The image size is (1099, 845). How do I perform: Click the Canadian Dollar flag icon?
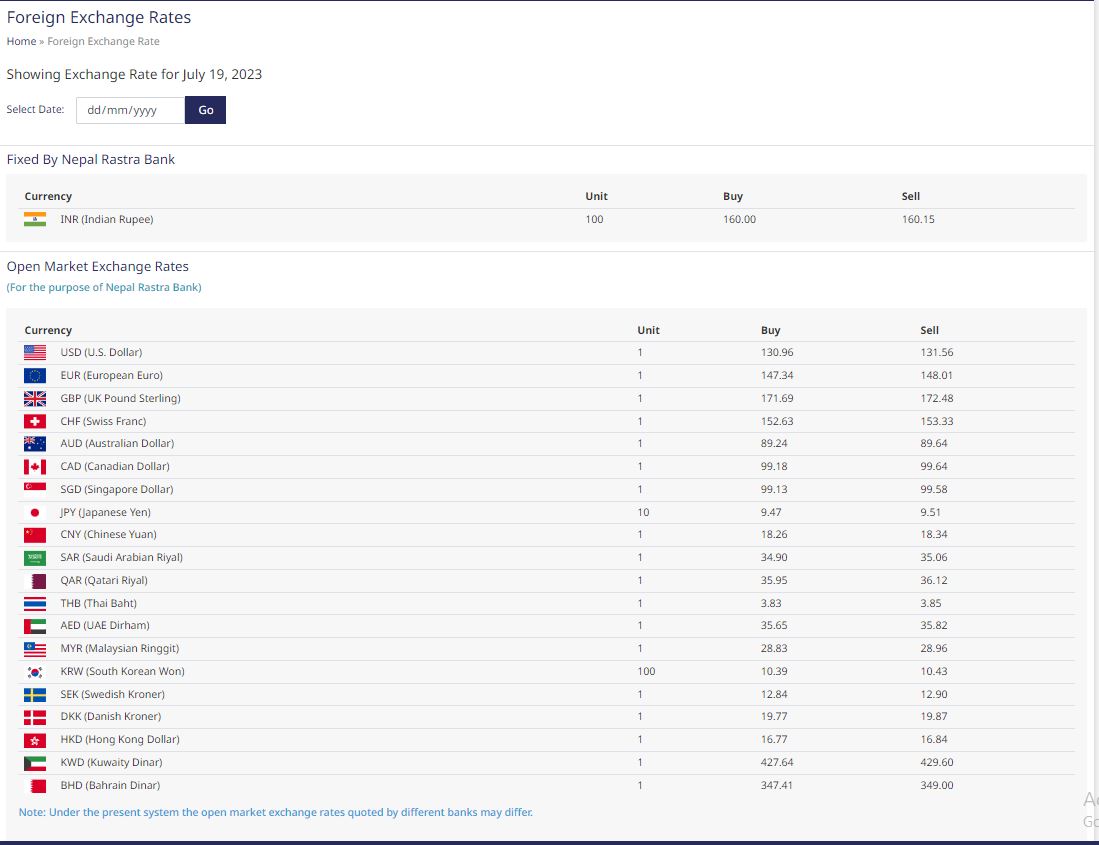tap(34, 467)
